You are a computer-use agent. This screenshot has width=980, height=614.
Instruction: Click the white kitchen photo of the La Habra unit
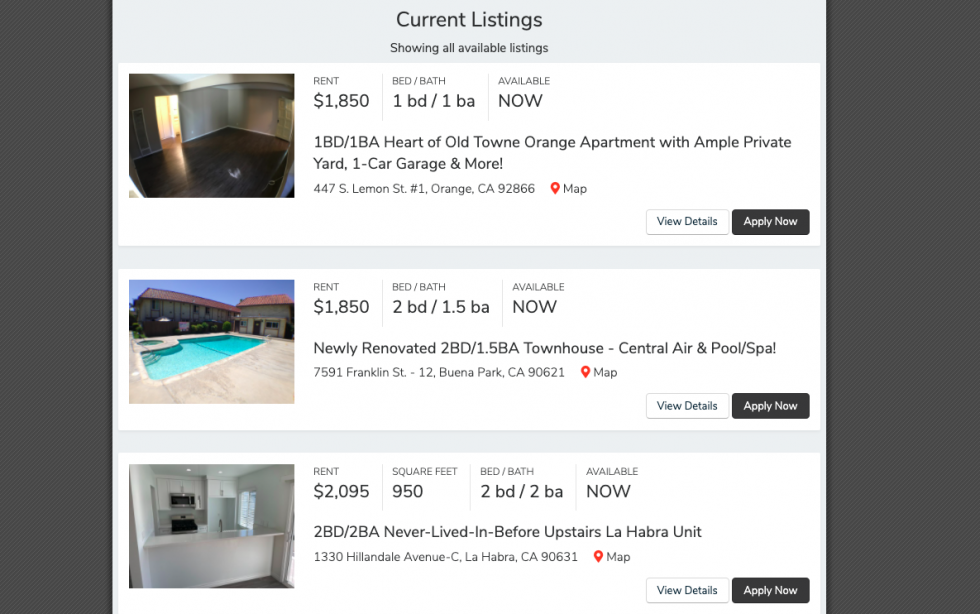click(211, 525)
